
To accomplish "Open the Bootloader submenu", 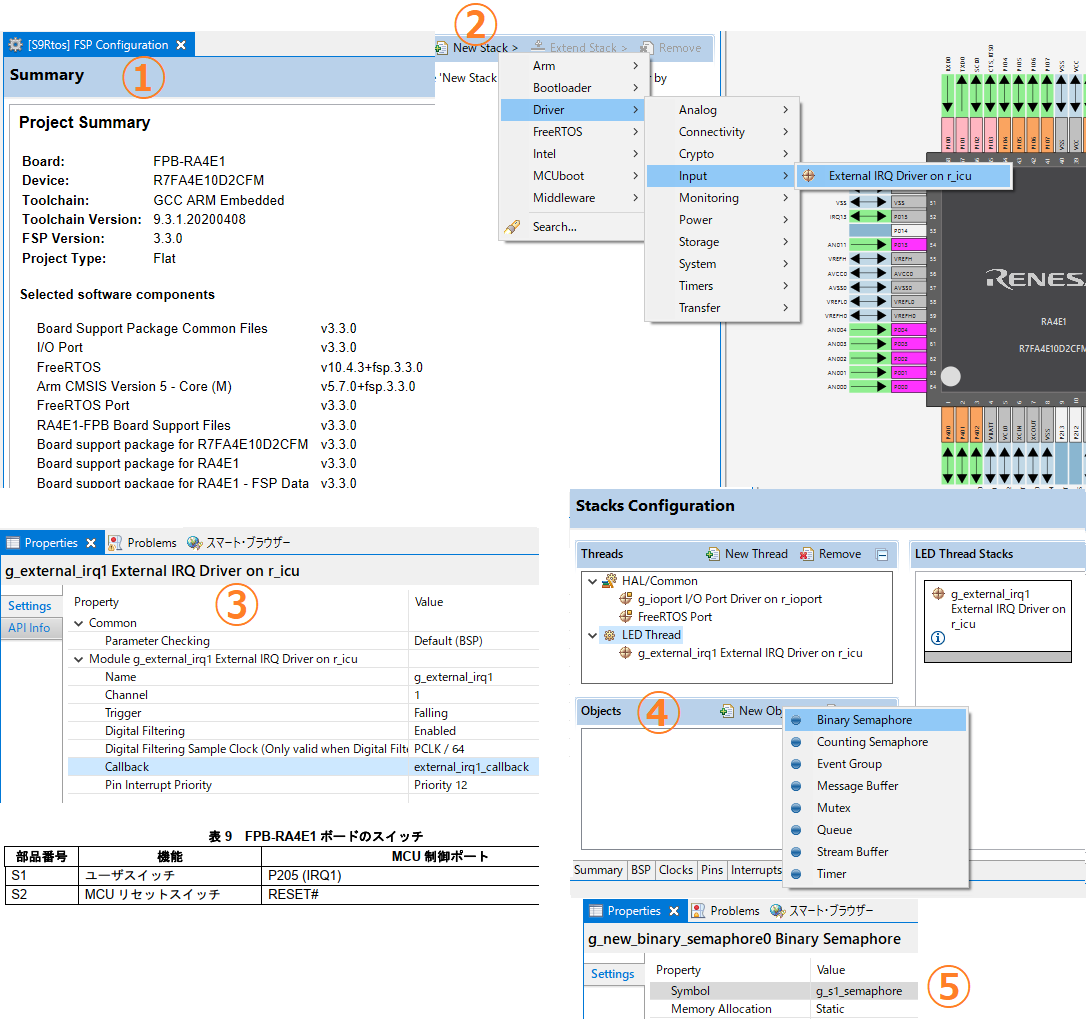I will point(572,88).
